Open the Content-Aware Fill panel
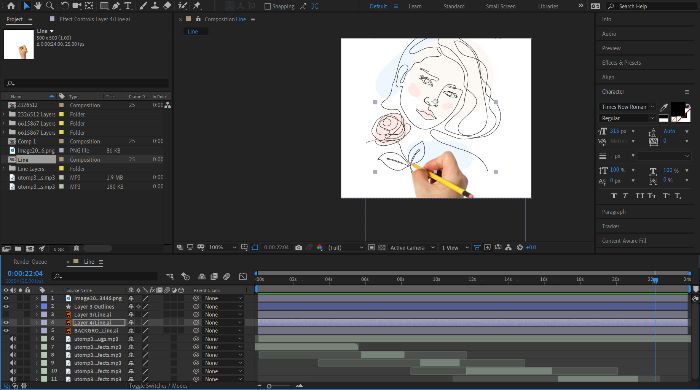The image size is (700, 390). coord(624,241)
